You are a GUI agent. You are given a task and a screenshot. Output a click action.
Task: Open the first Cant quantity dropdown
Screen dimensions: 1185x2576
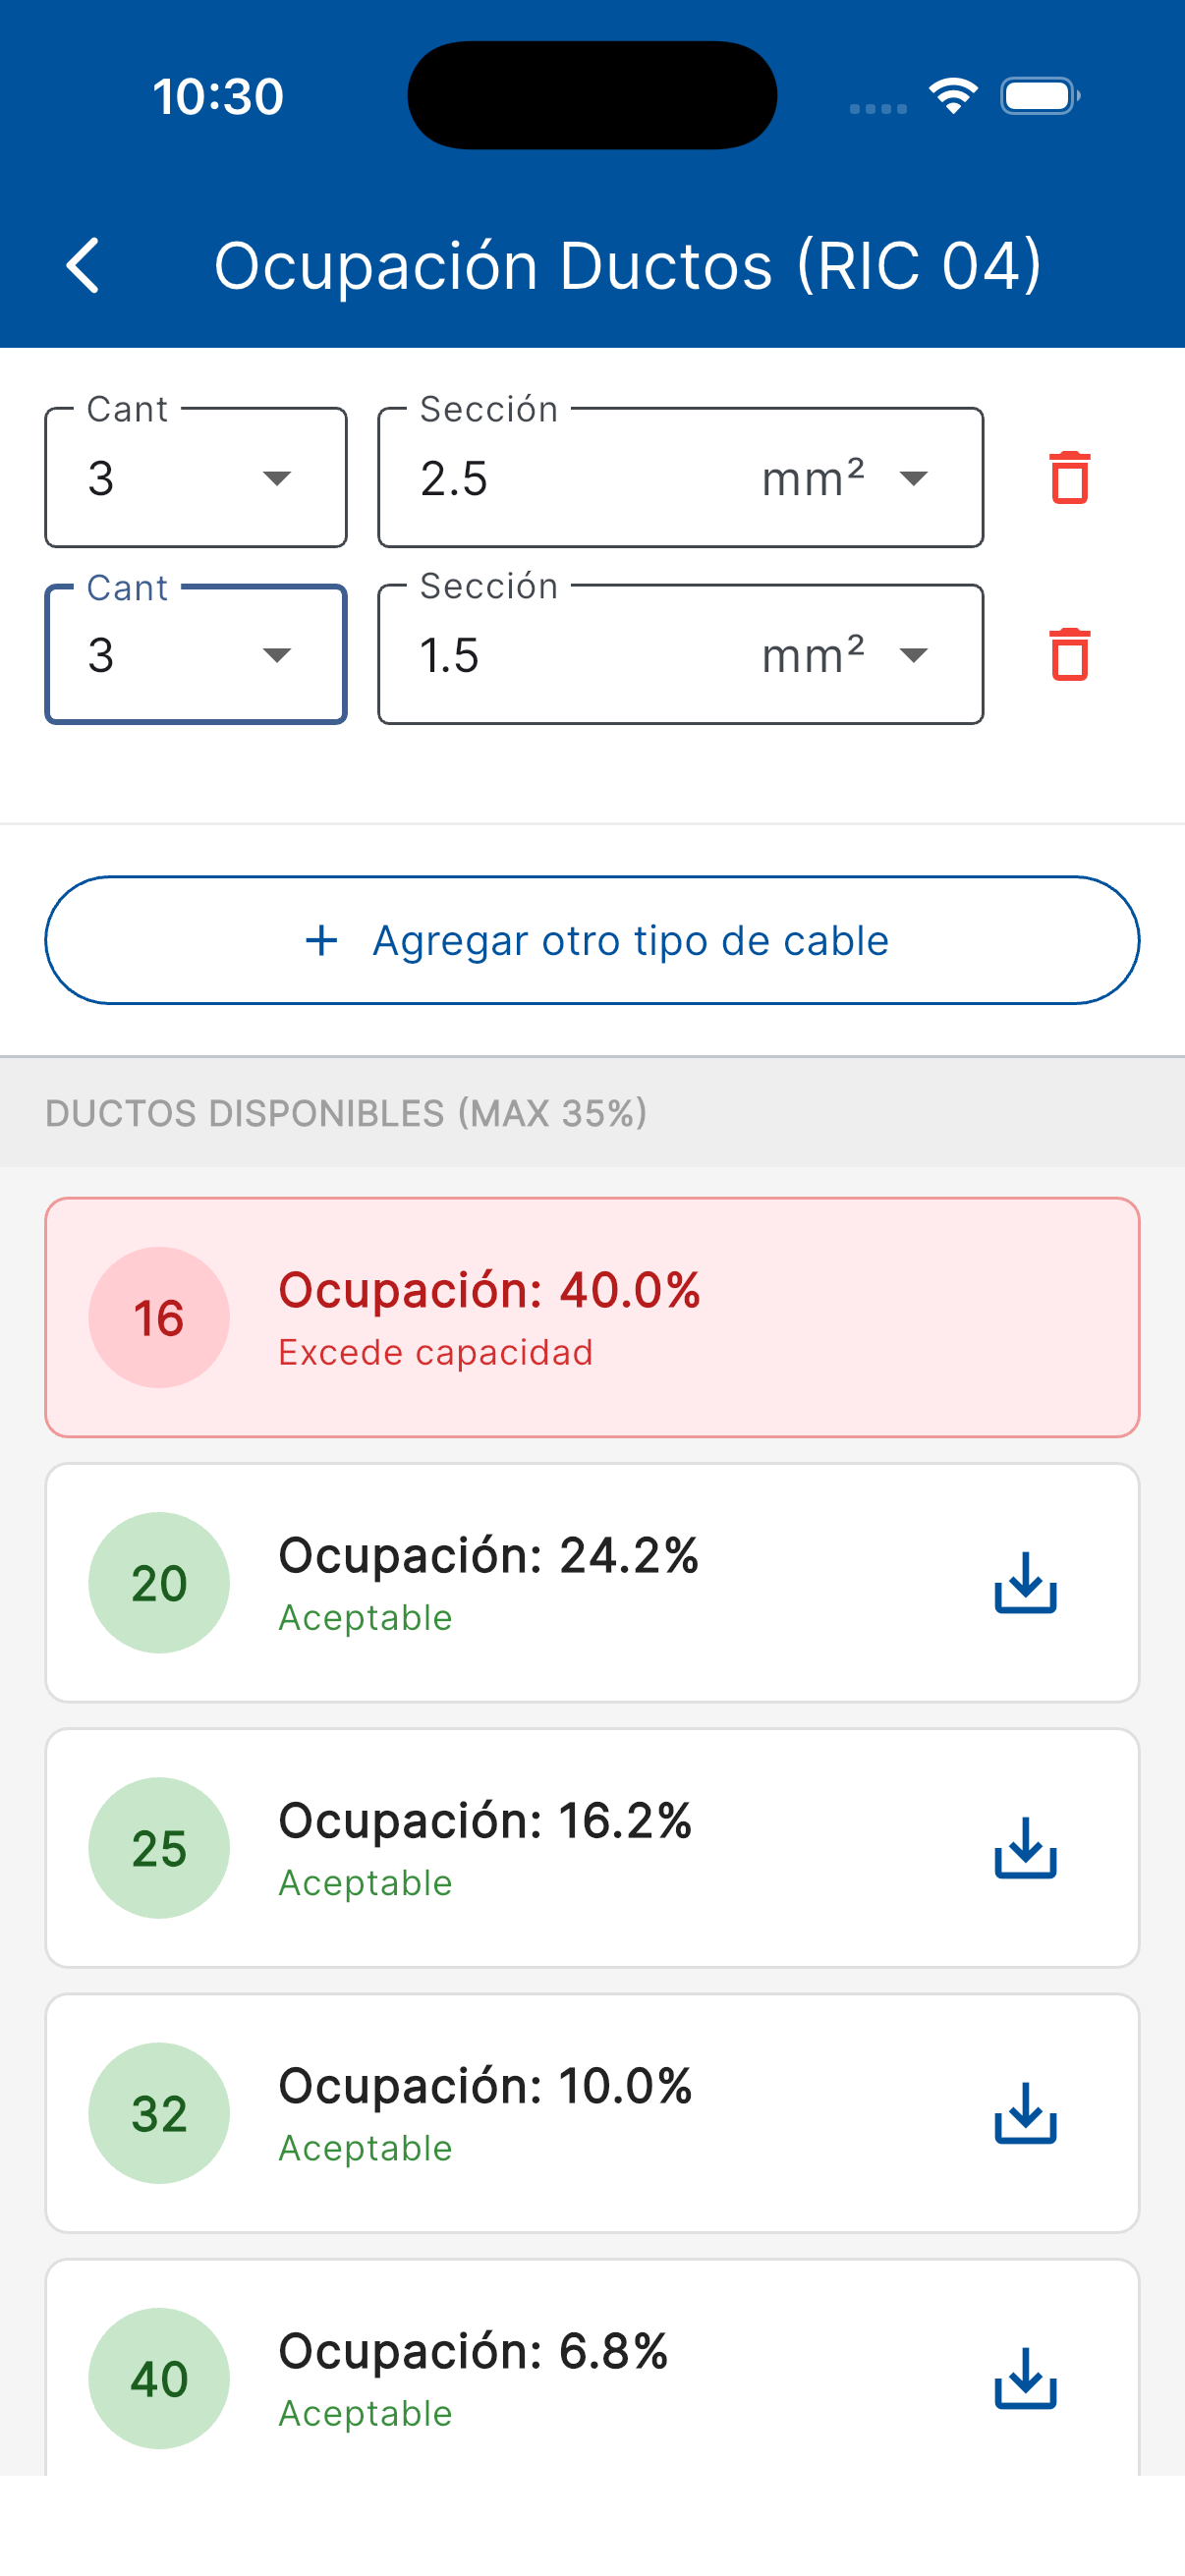coord(196,478)
